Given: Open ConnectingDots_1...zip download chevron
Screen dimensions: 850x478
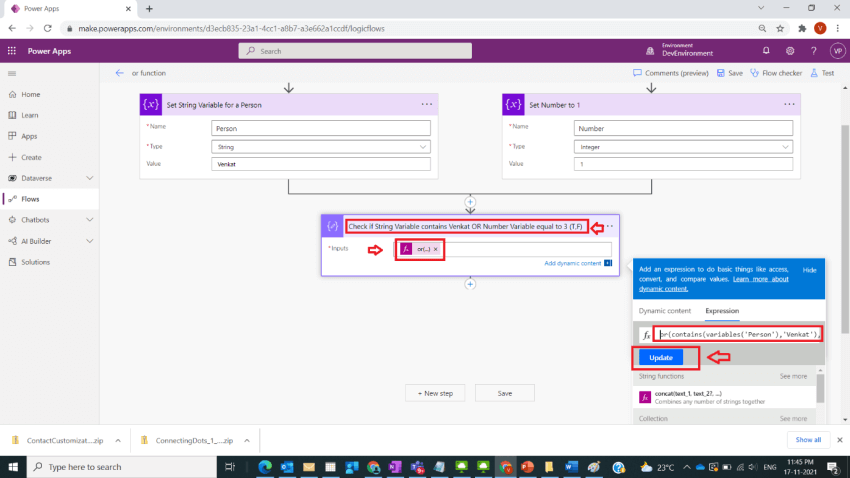Looking at the screenshot, I should (x=247, y=441).
